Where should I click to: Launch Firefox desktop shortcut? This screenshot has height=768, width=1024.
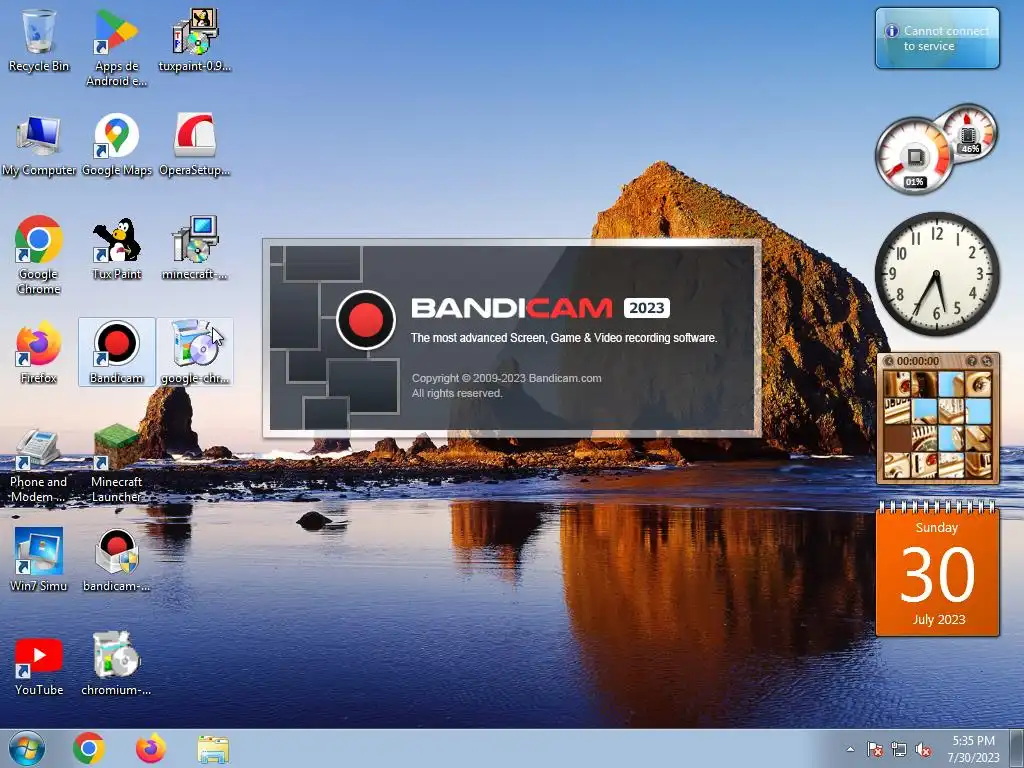tap(39, 351)
